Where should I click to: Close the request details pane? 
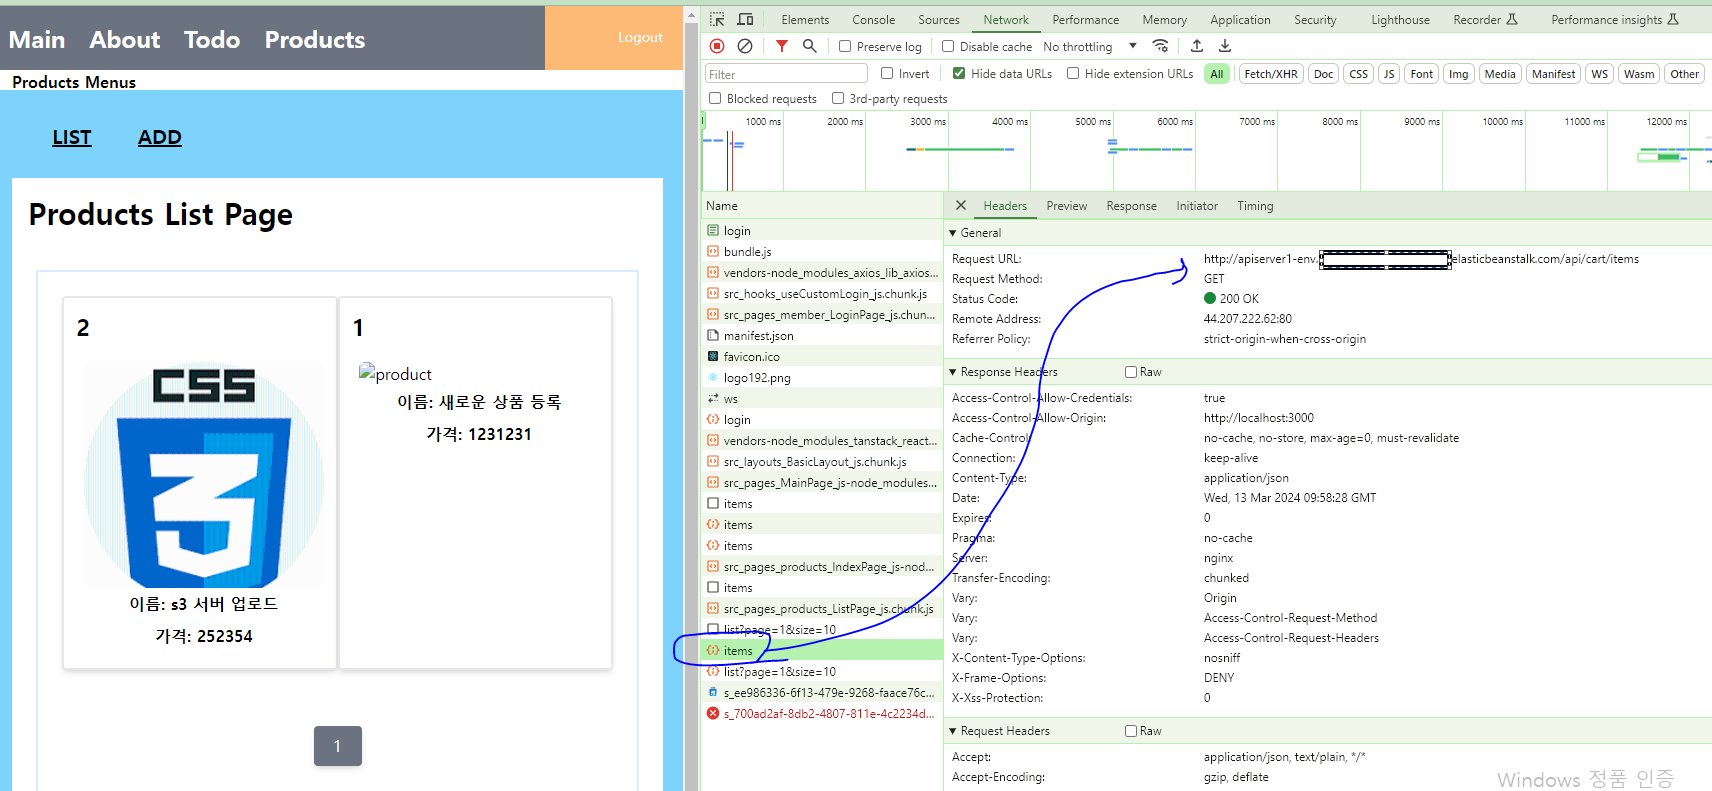pyautogui.click(x=961, y=205)
